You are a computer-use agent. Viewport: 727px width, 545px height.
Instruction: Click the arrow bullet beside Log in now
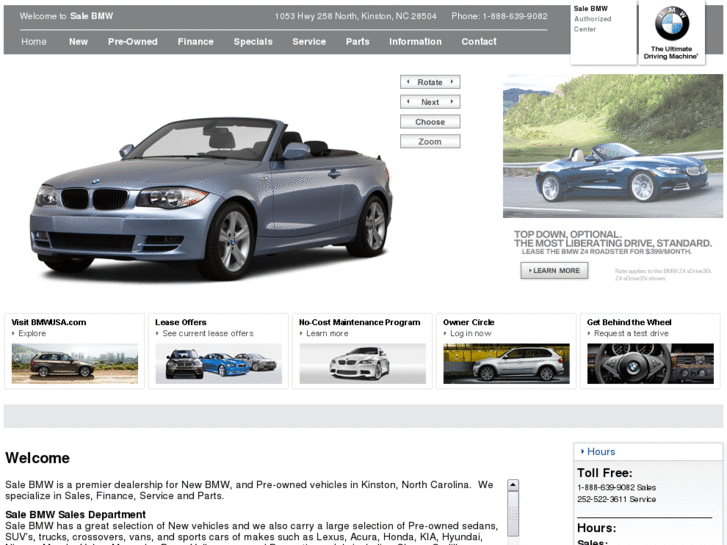pos(445,333)
